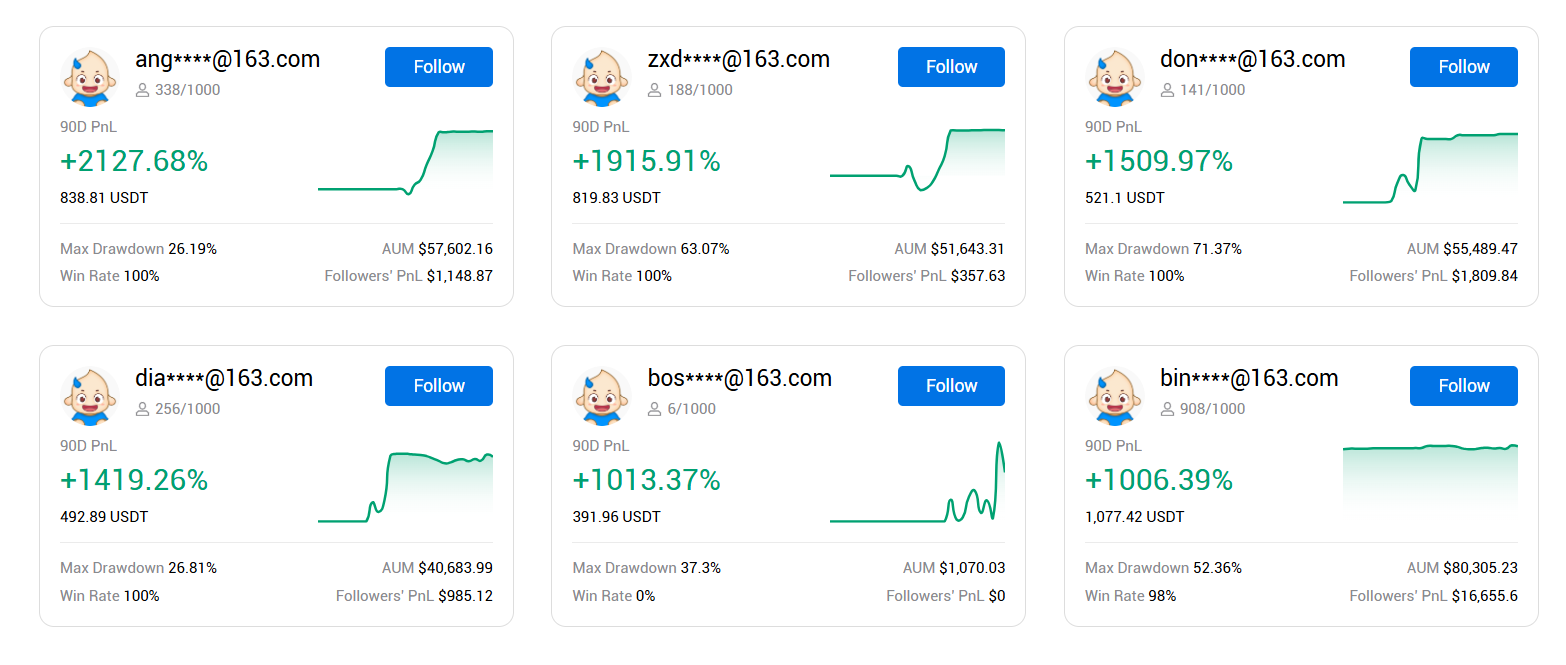Viewport: 1566px width, 665px height.
Task: View PnL chart for +2127.68% trader
Action: (x=405, y=162)
